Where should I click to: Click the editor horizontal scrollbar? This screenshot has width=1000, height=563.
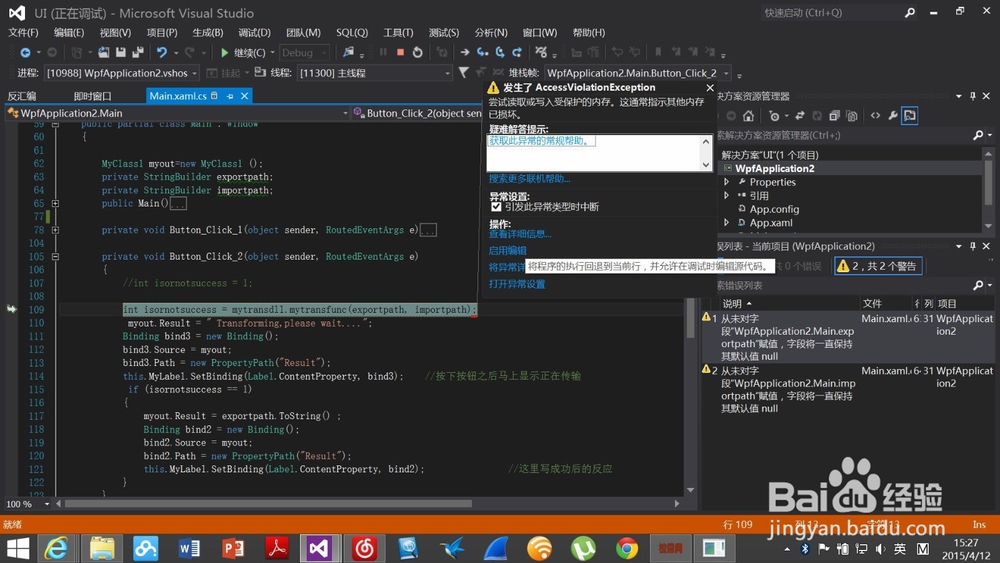(268, 504)
